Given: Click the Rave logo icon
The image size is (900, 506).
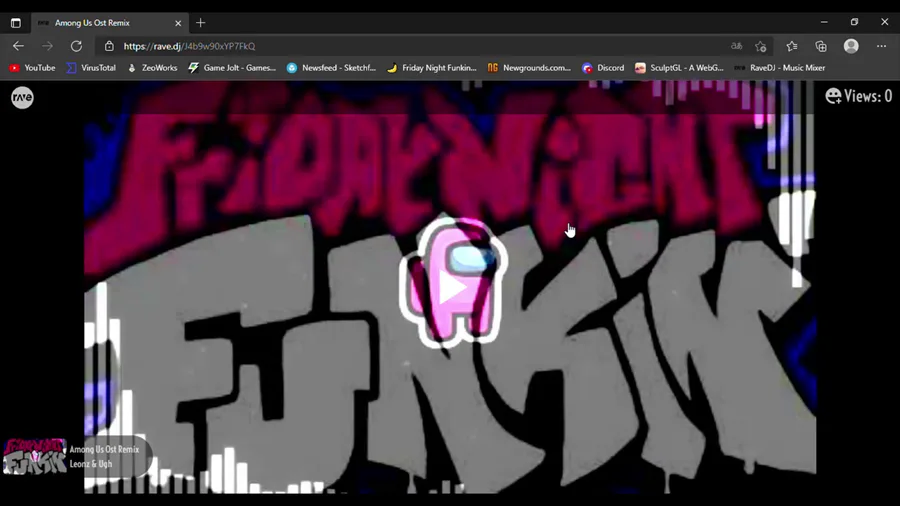Looking at the screenshot, I should pyautogui.click(x=22, y=98).
